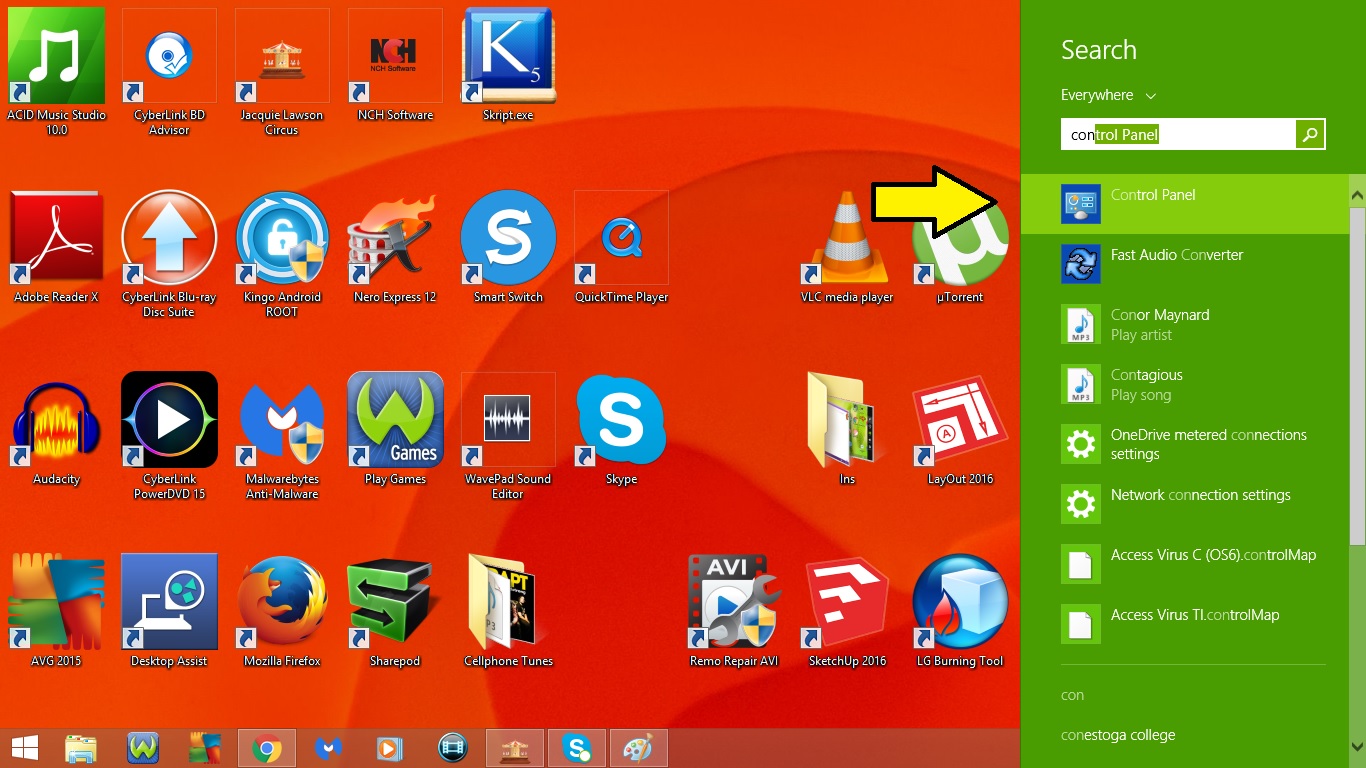Open Malwarebytes from the taskbar
The width and height of the screenshot is (1366, 768).
[x=329, y=748]
